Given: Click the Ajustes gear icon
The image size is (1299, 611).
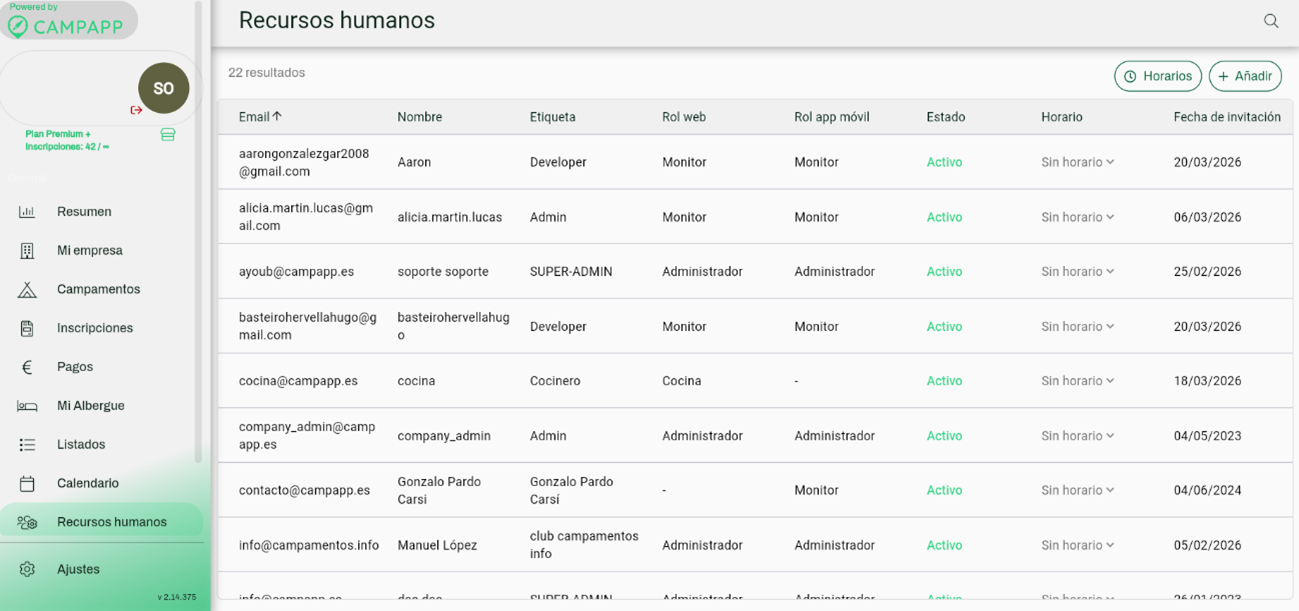Looking at the screenshot, I should (27, 569).
